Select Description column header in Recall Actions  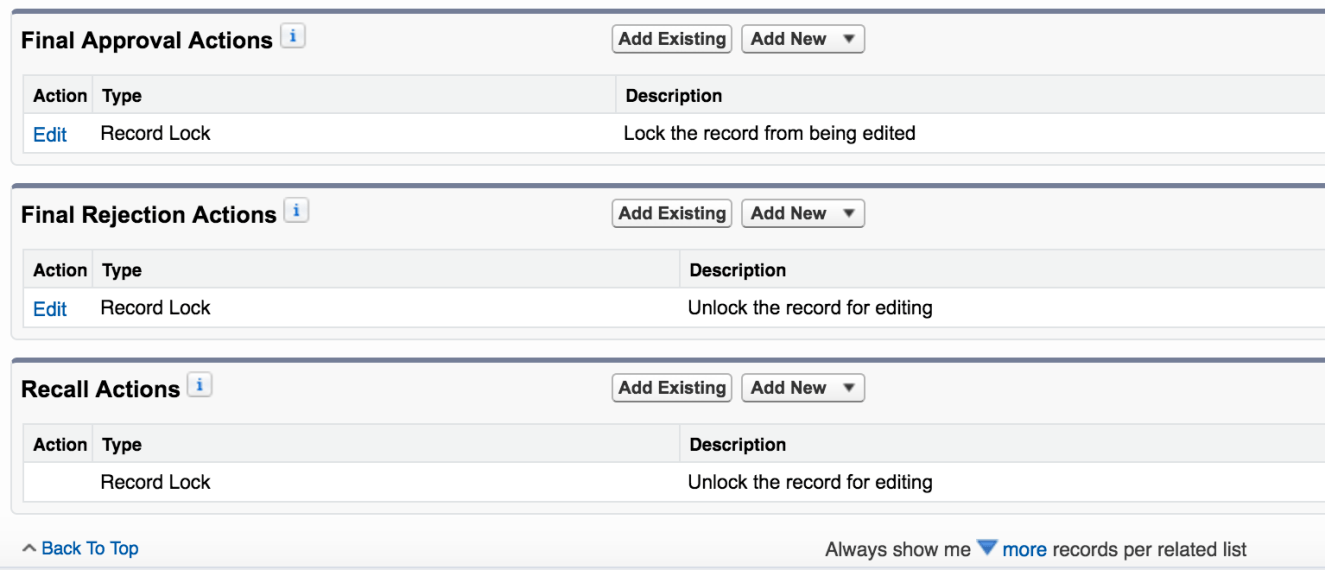click(x=737, y=445)
